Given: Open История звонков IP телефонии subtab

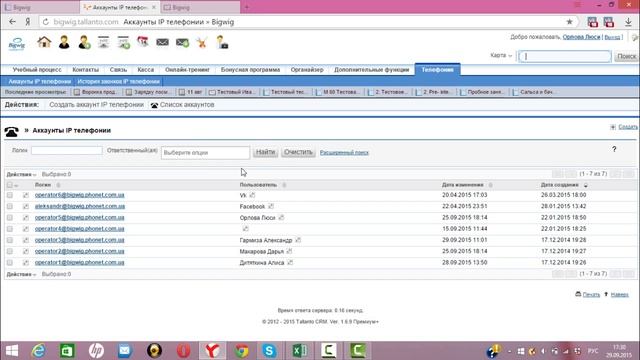Looking at the screenshot, I should pyautogui.click(x=118, y=82).
